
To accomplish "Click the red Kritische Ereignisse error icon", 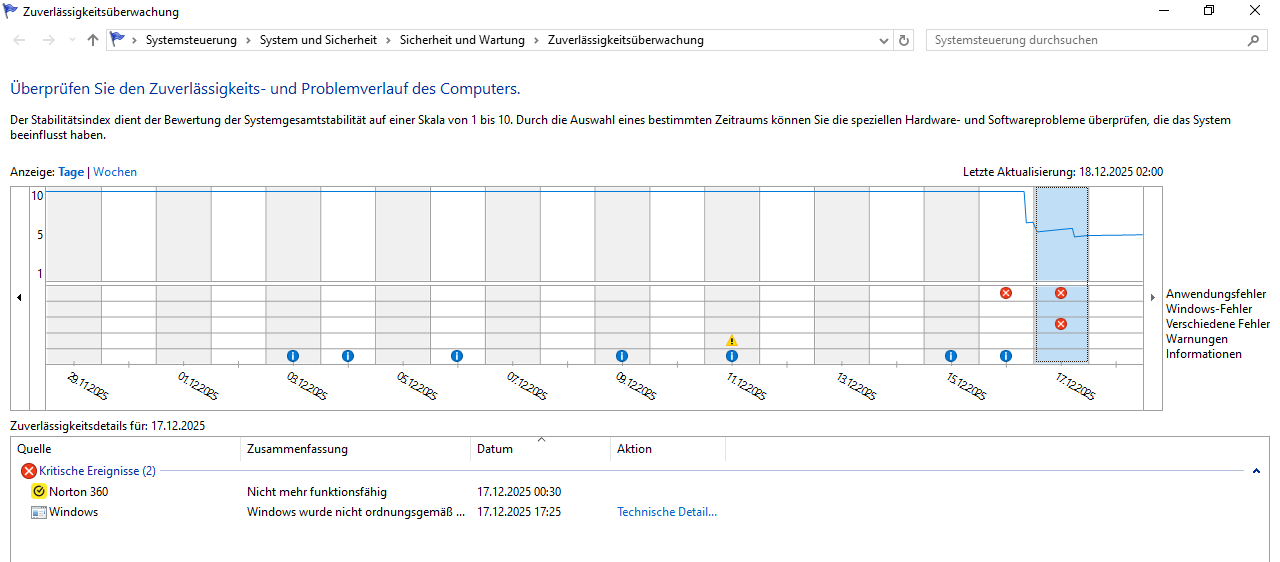I will tap(29, 471).
